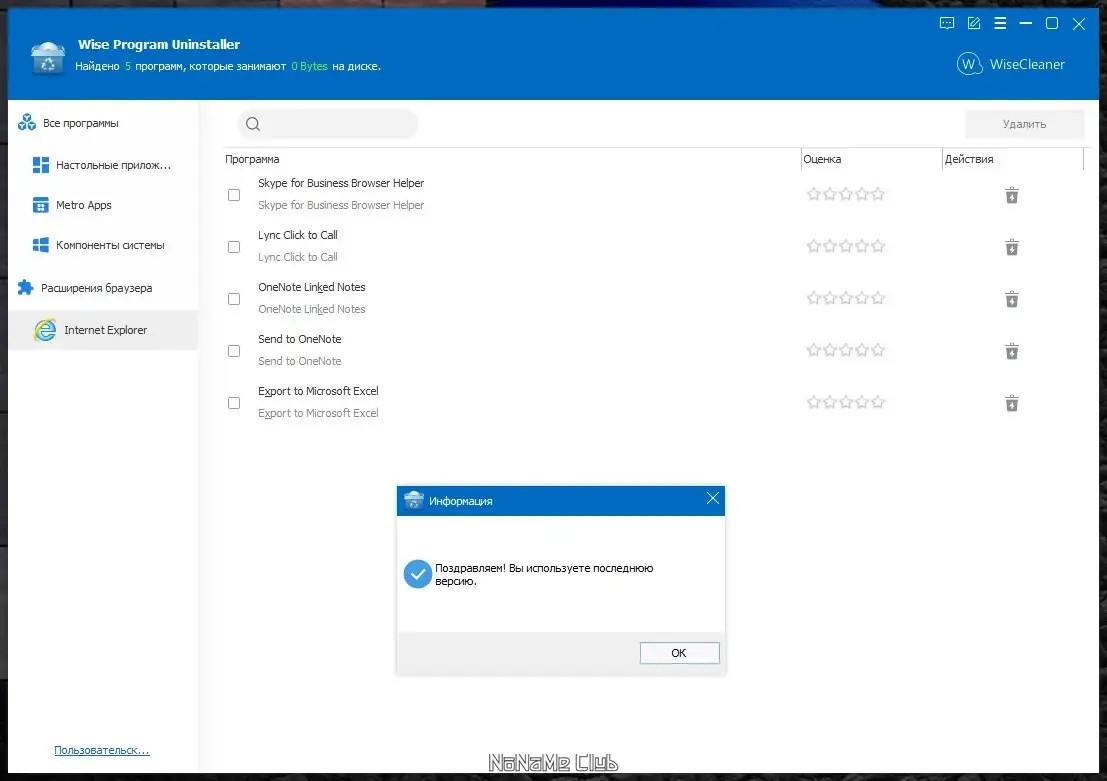Rate Export to Microsoft Excel with stars
Screen dimensions: 1107x781
(845, 402)
